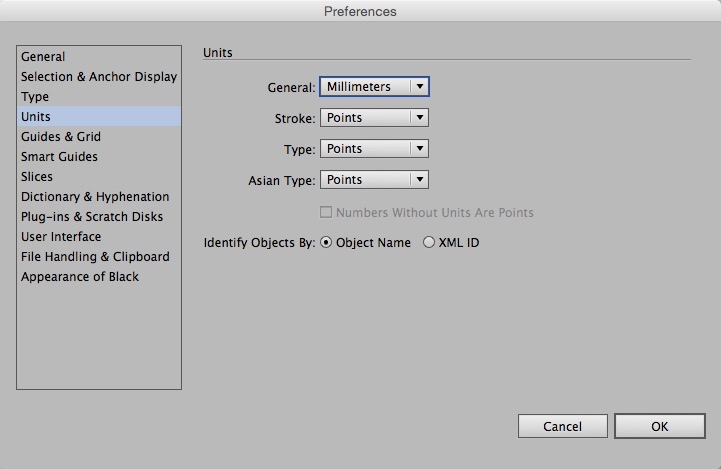Toggle Numbers Without Units Are Points checkbox
The width and height of the screenshot is (721, 469).
[326, 212]
